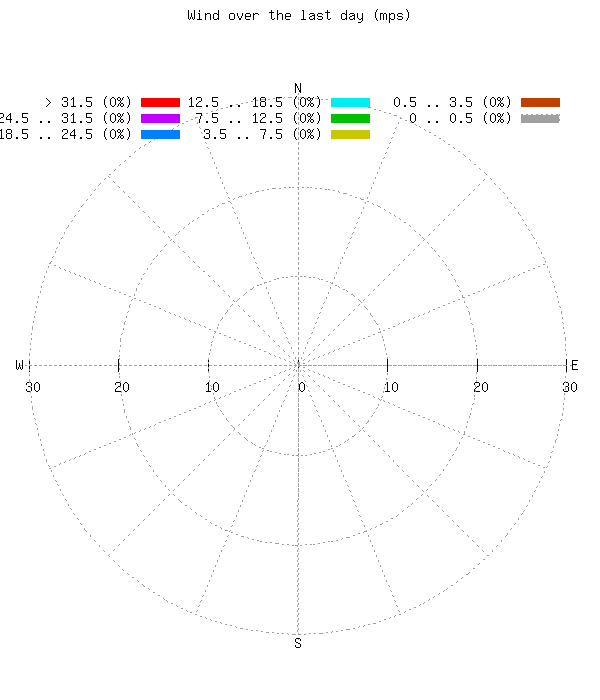Click the '> 31.5 (0%)' legend text

[x=88, y=102]
